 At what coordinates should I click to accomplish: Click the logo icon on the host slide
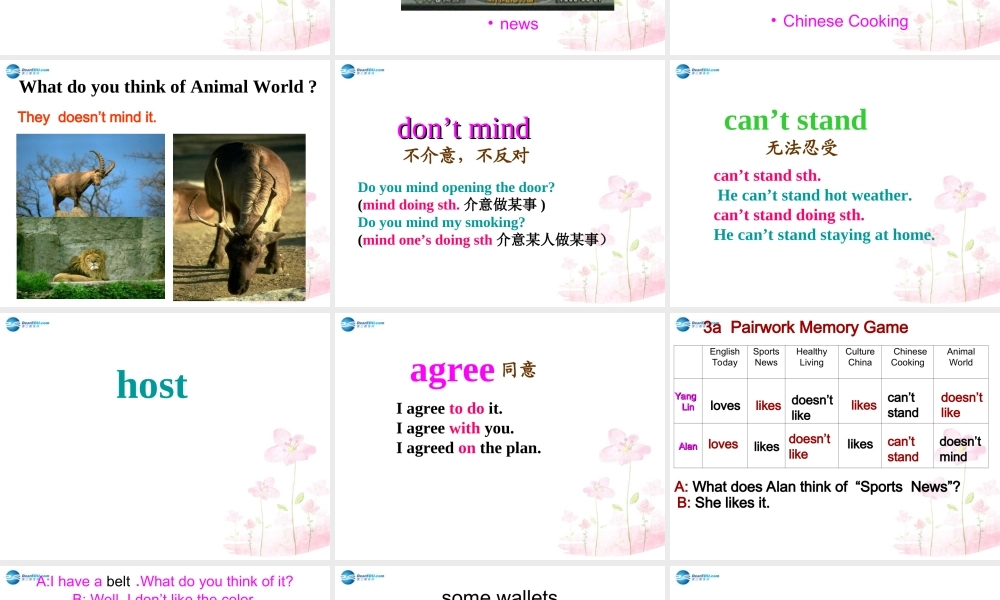point(13,323)
